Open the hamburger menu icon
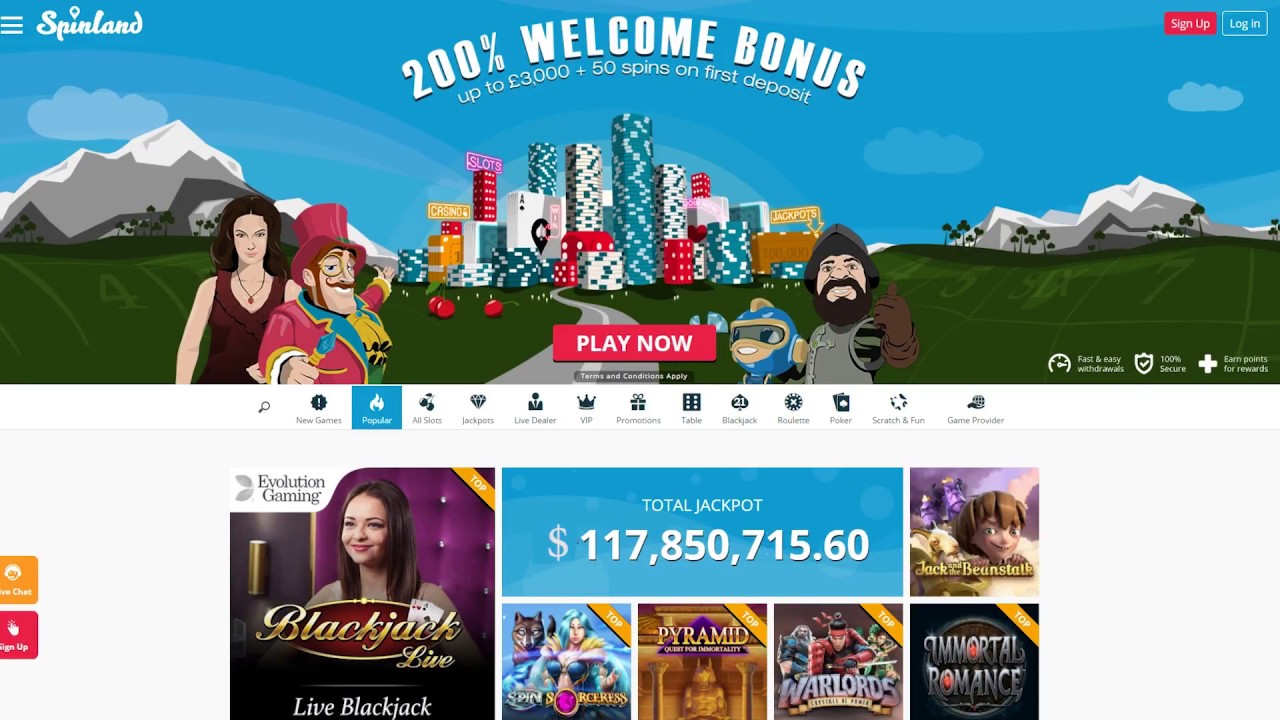 [12, 25]
